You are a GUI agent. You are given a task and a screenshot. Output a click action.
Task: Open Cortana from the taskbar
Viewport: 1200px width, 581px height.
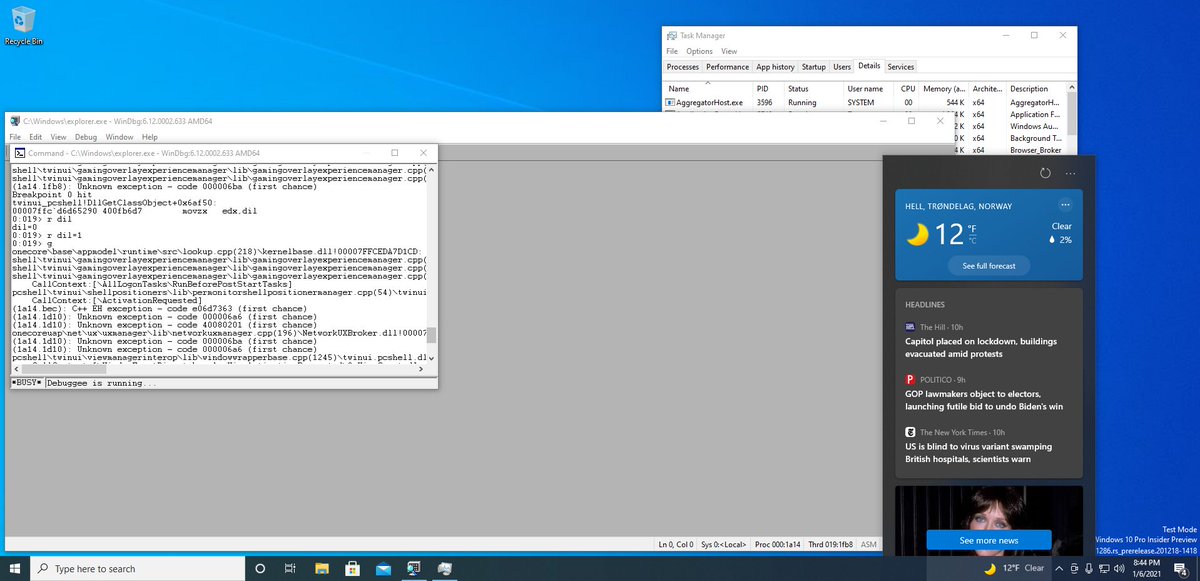pyautogui.click(x=260, y=568)
